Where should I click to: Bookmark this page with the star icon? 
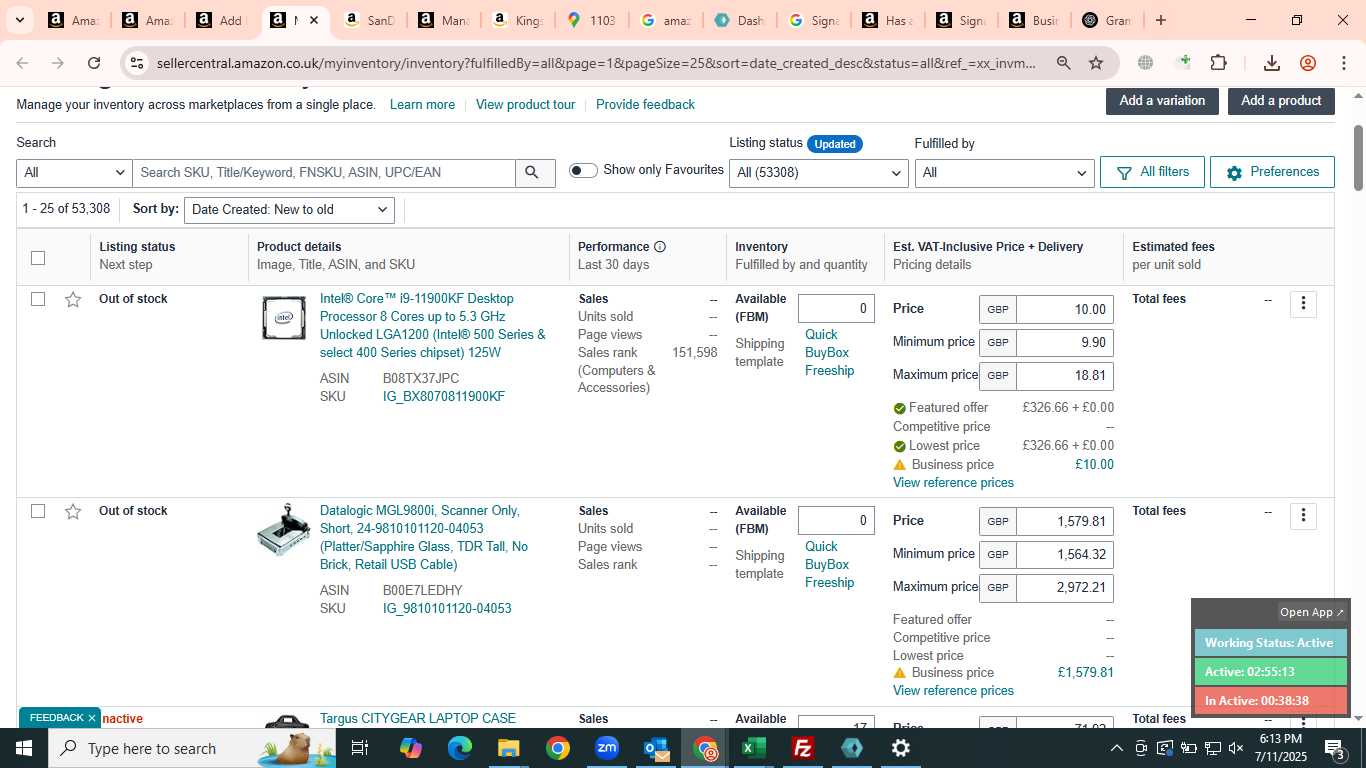(1096, 63)
